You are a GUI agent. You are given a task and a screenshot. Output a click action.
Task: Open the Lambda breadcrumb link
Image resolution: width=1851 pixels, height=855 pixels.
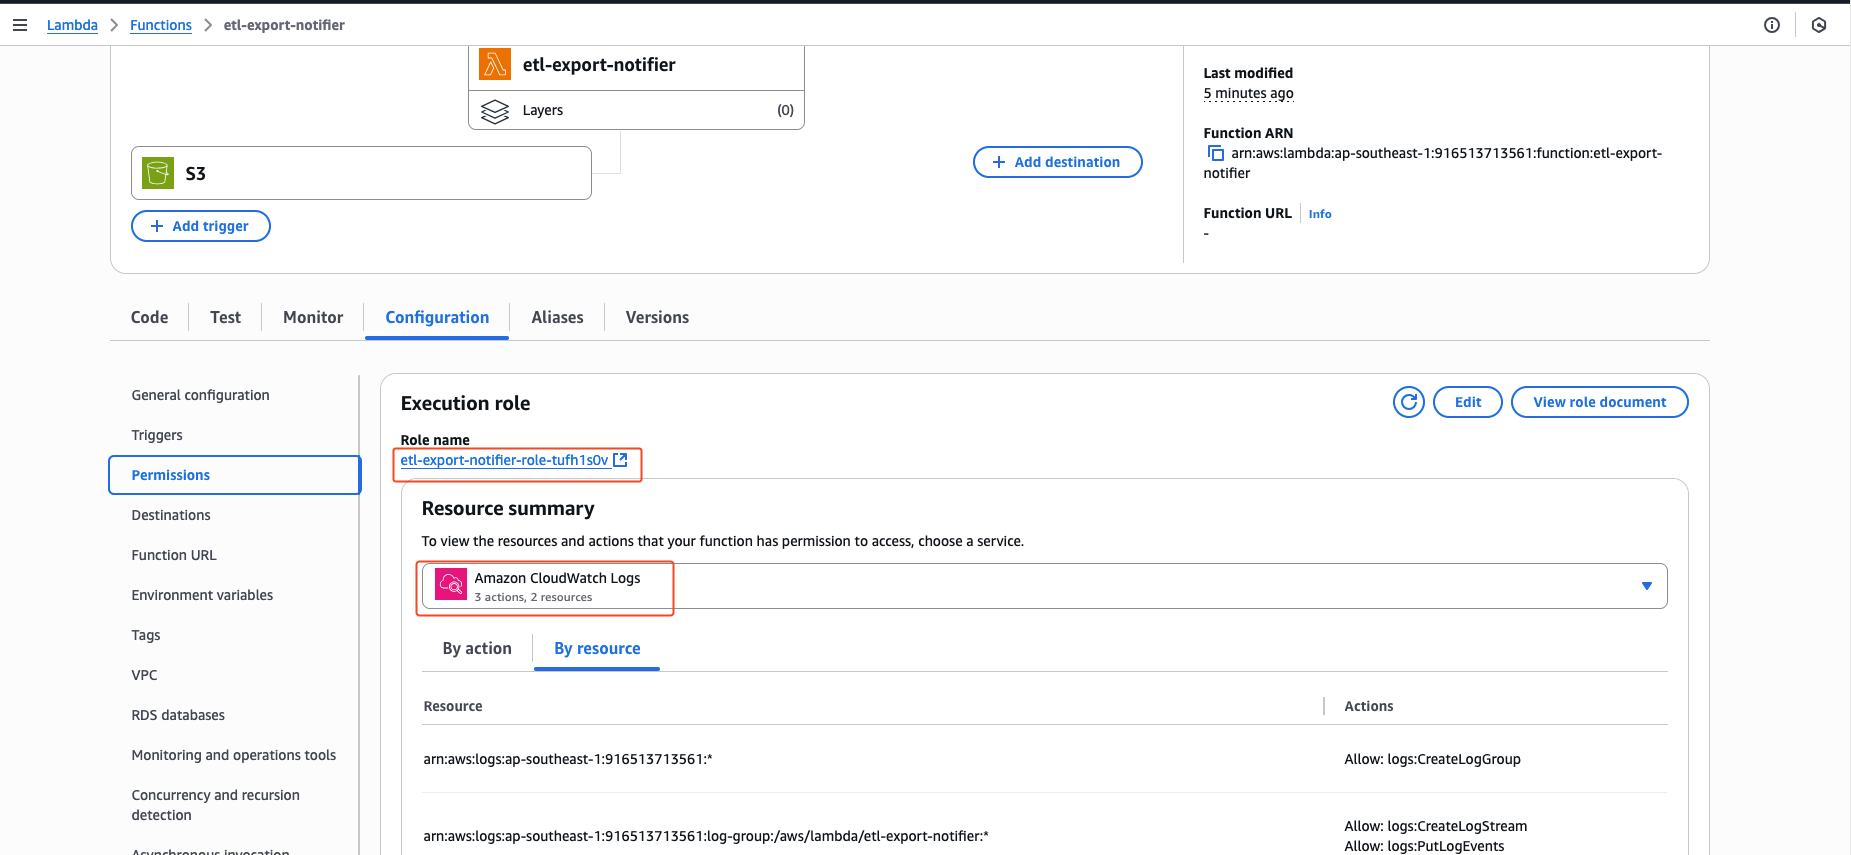[72, 25]
